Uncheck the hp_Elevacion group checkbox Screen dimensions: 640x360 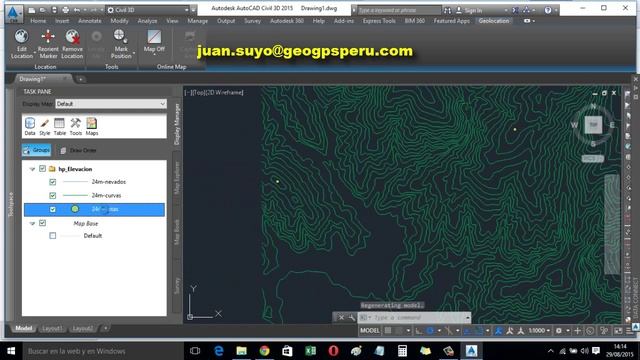click(x=42, y=169)
